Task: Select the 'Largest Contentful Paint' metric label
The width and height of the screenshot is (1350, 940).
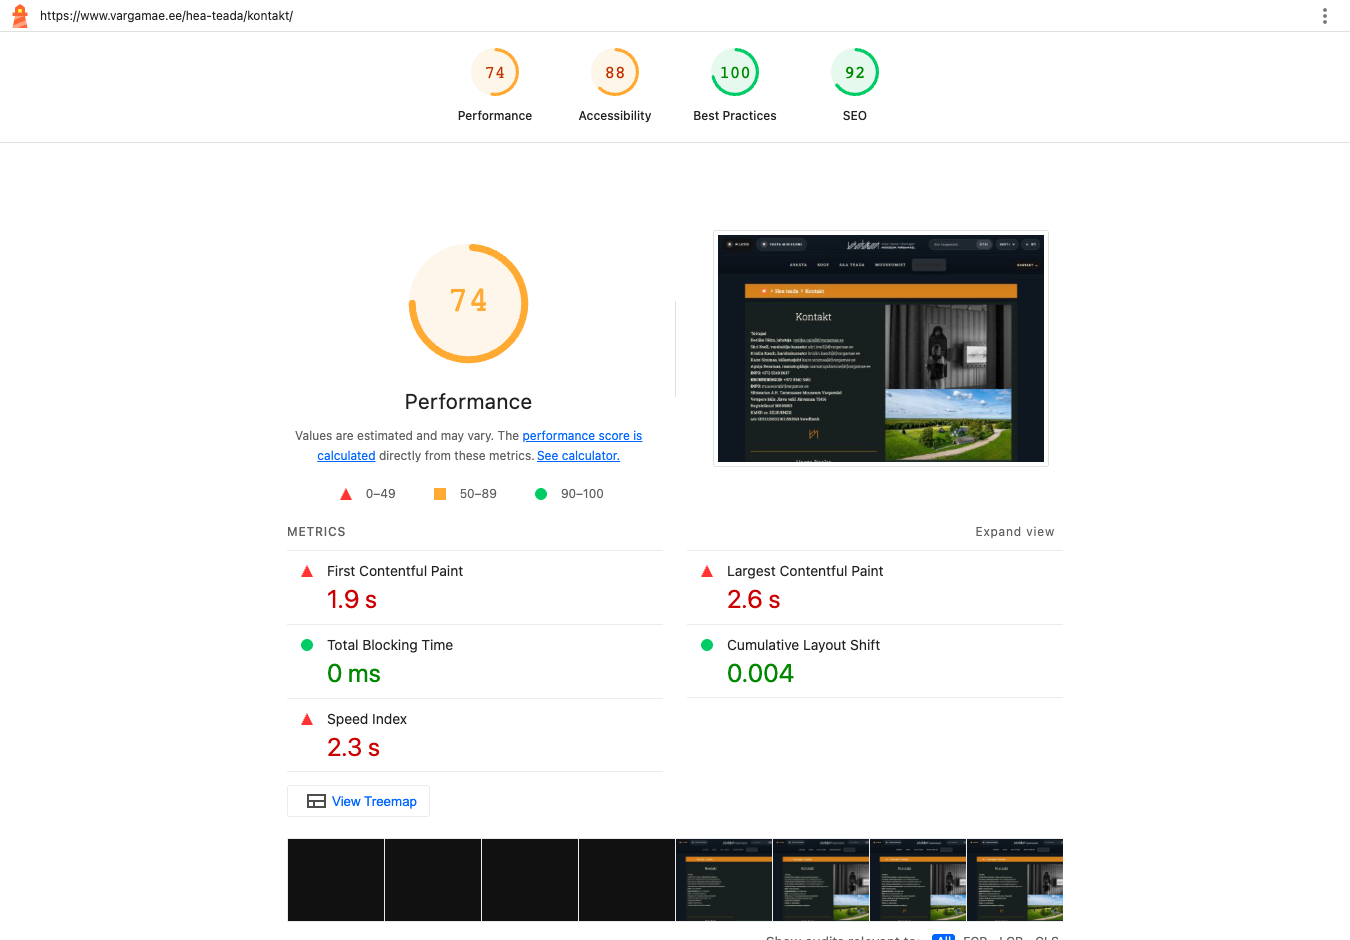Action: [x=805, y=571]
